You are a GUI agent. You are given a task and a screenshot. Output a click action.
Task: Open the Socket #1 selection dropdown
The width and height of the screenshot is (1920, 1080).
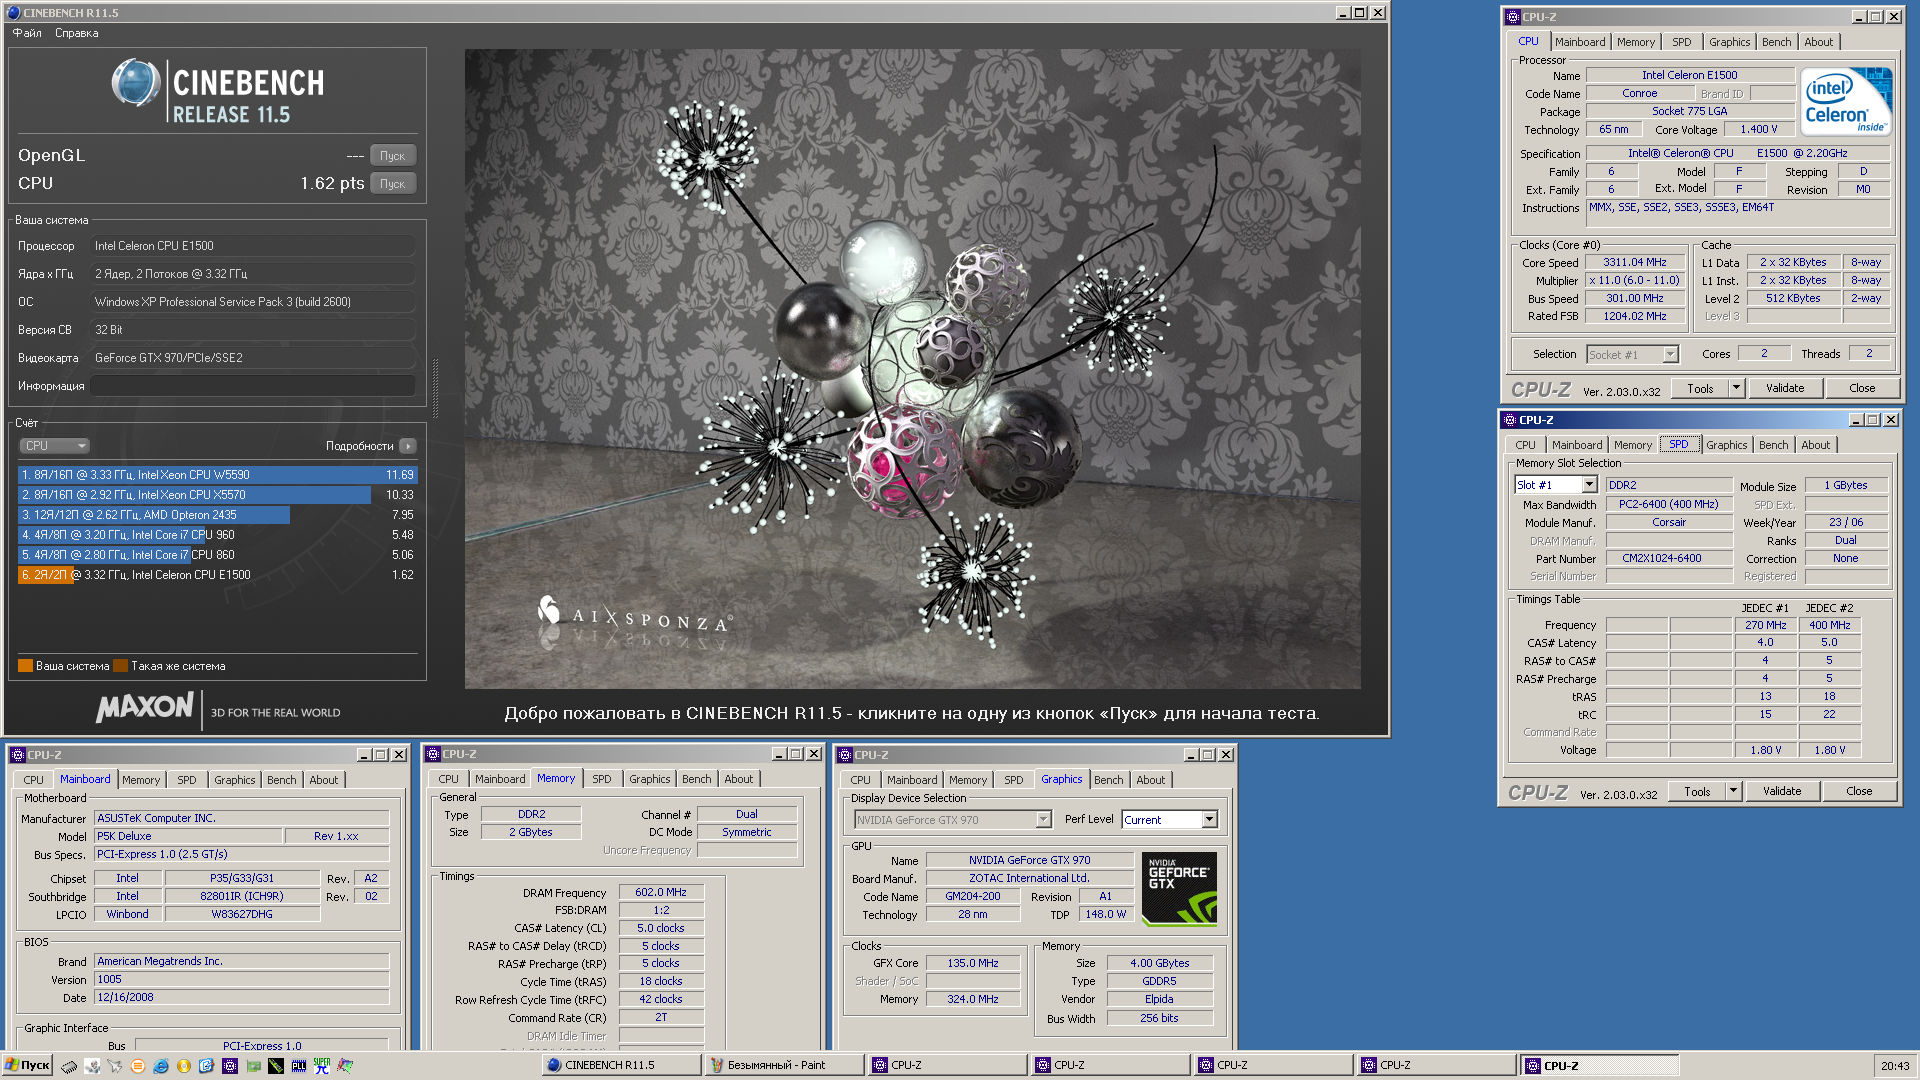tap(1670, 355)
